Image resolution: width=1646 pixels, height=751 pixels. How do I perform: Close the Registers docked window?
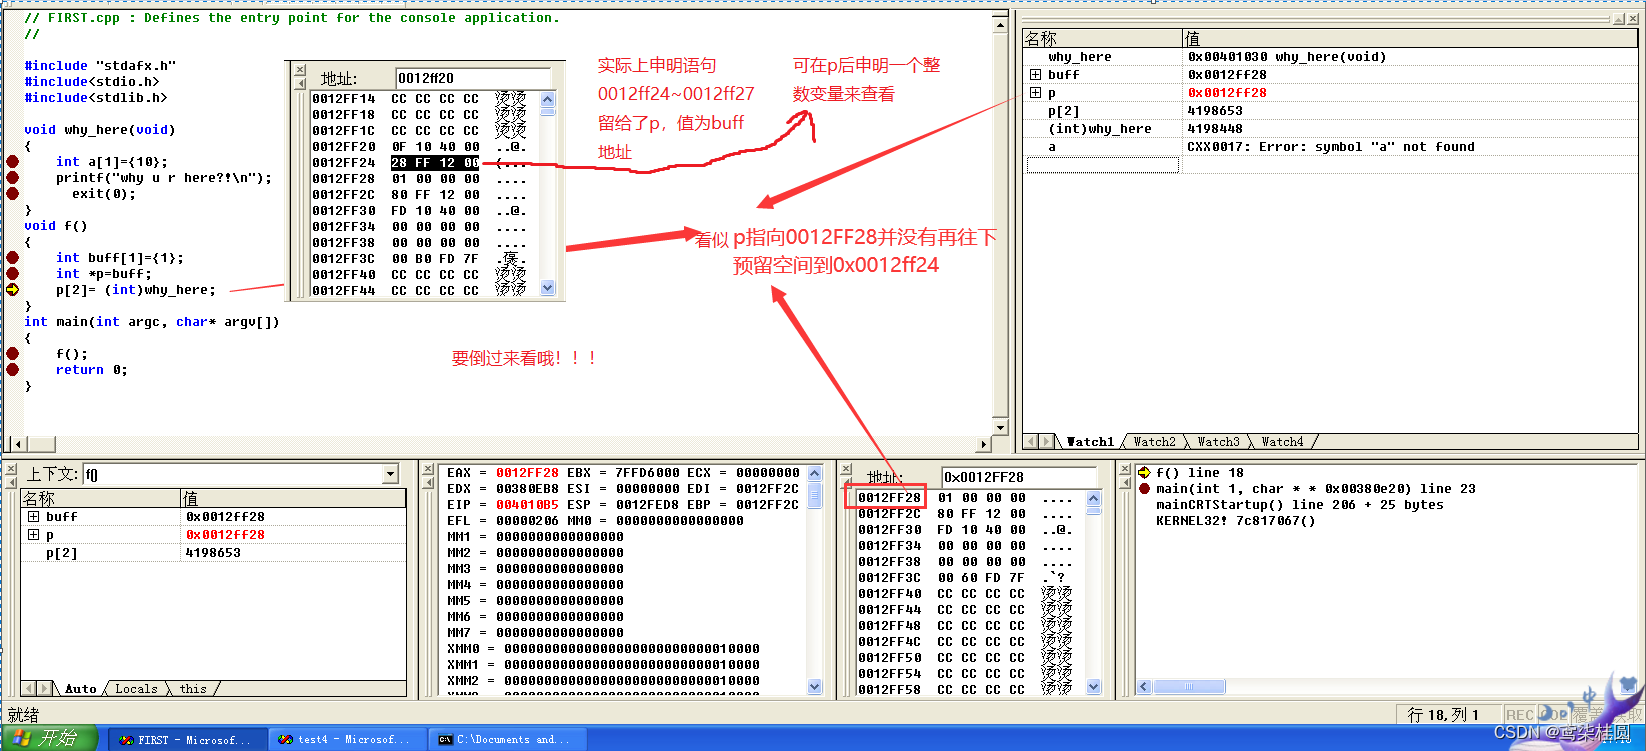[x=427, y=469]
